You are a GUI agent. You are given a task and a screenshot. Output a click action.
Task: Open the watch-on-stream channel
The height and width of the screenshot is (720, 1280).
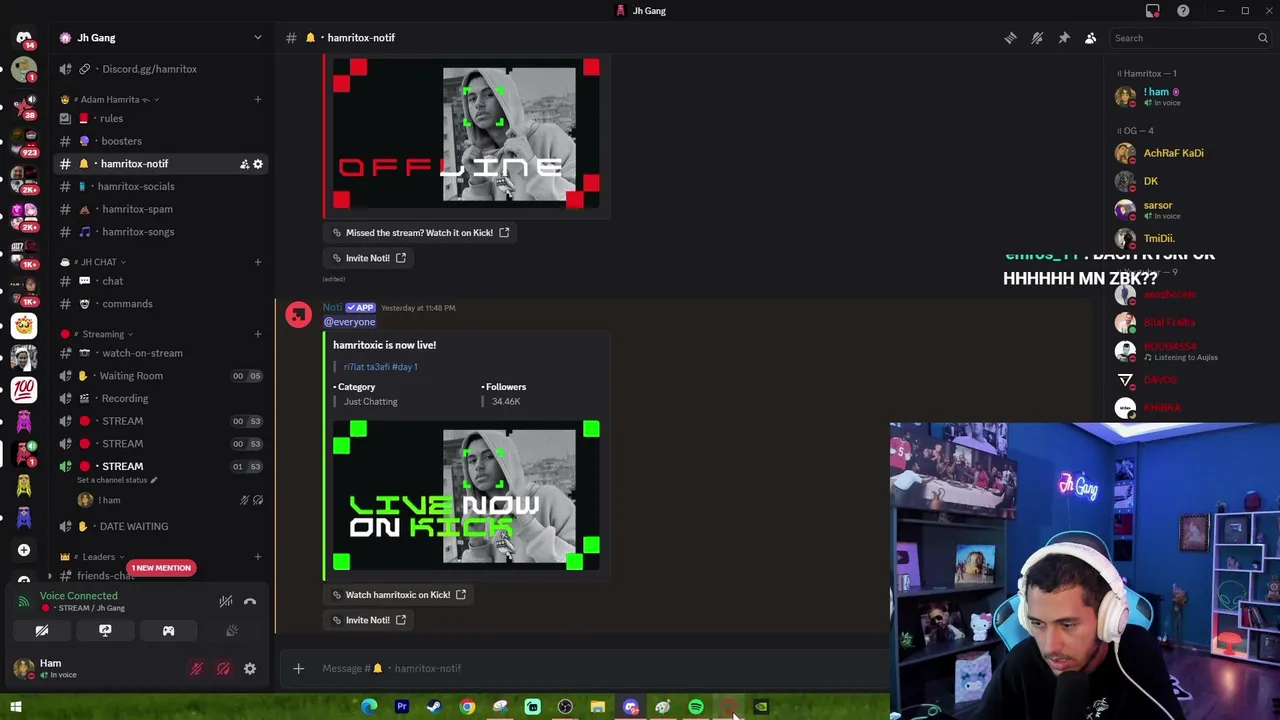coord(142,353)
